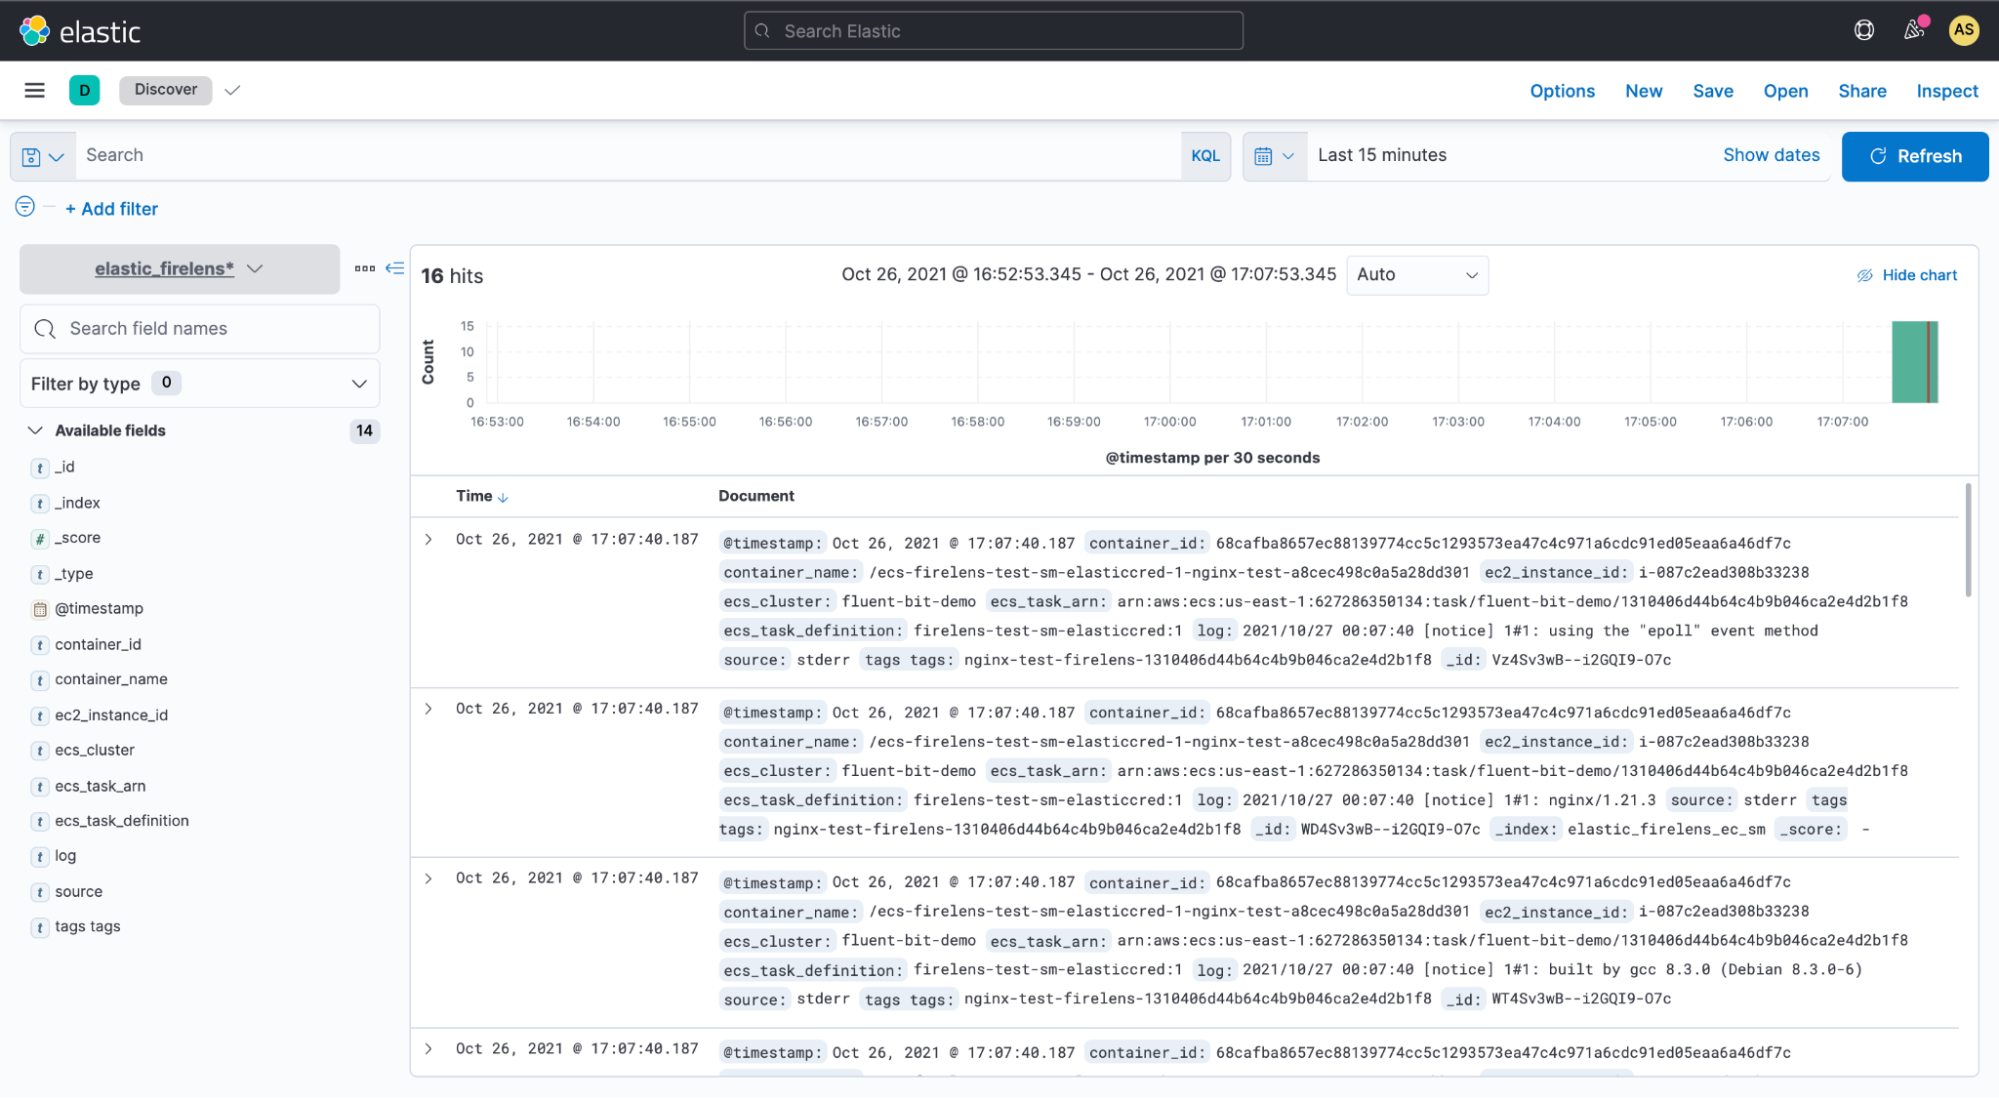Click the search magnifier in Search Elastic
This screenshot has height=1098, width=1999.
coord(763,31)
